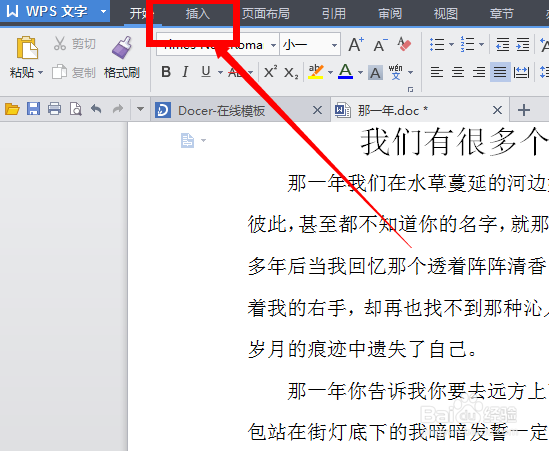The height and width of the screenshot is (451, 549).
Task: Apply numbered list formatting
Action: (467, 44)
